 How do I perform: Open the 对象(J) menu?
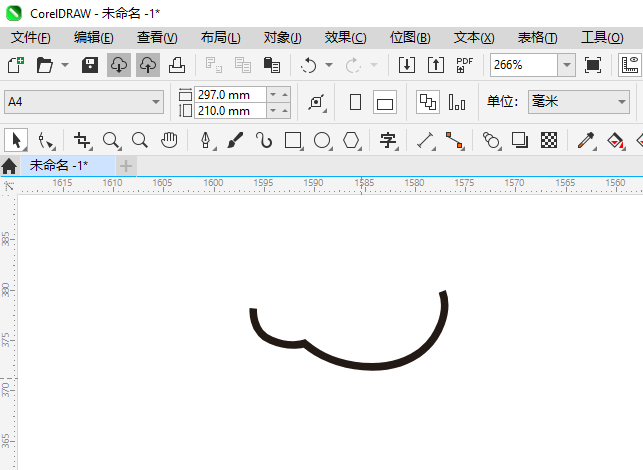pos(283,38)
